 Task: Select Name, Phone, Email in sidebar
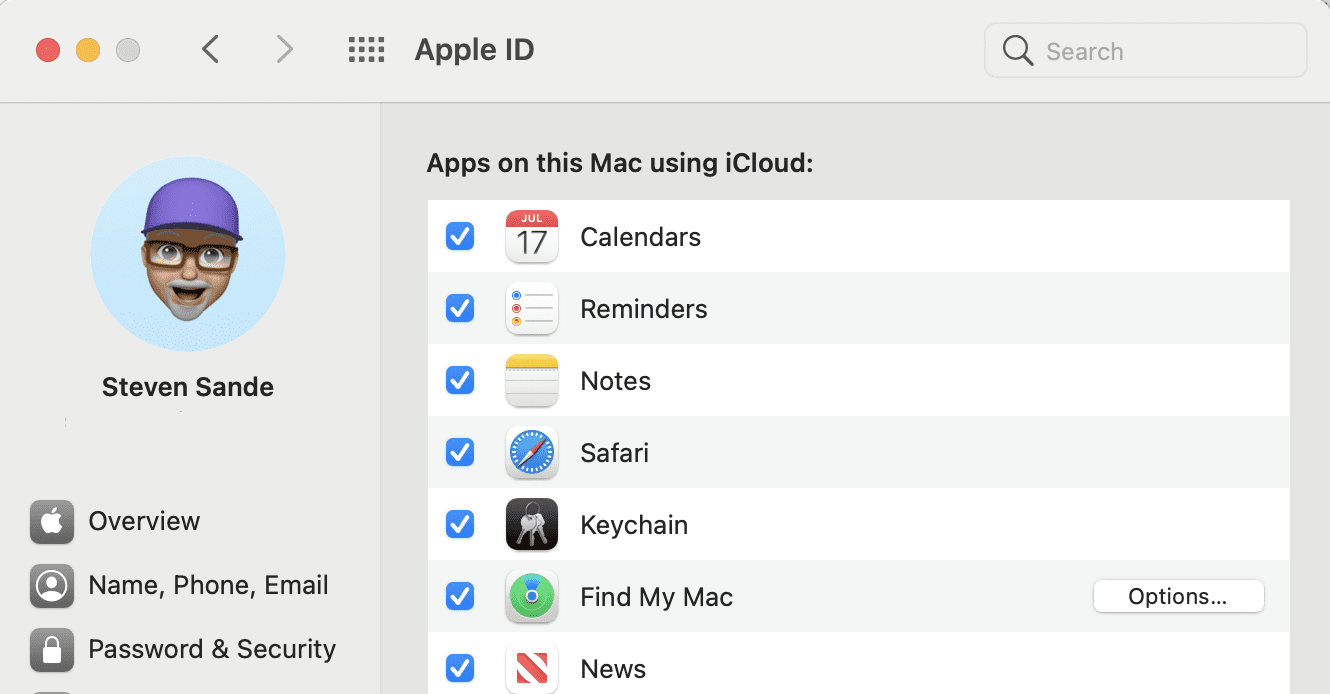click(207, 585)
